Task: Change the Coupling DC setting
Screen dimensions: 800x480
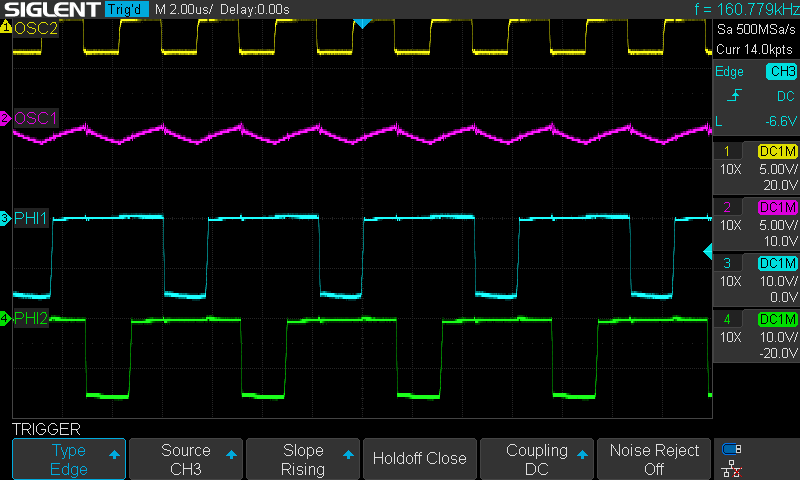Action: [537, 459]
